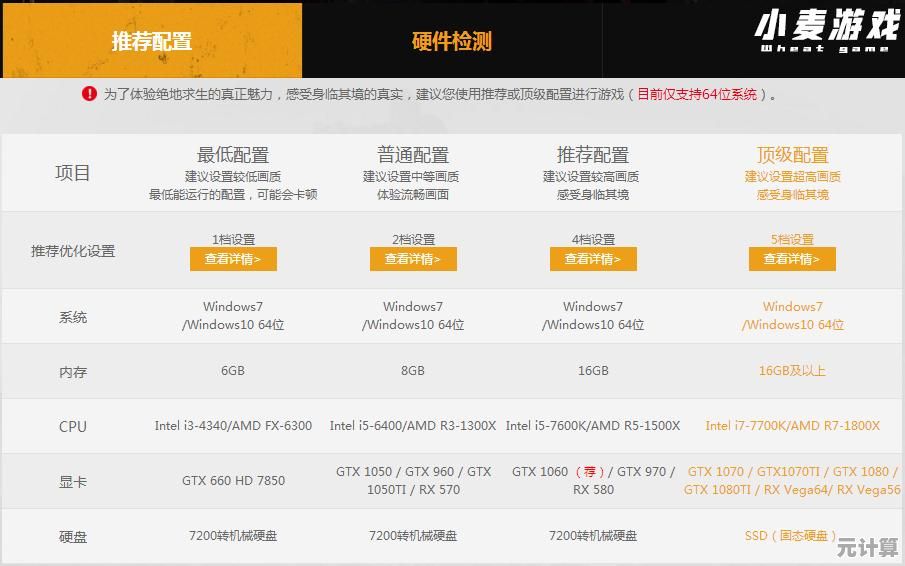
Task: Click the red 目前仅支持64位系统 notice text
Action: click(x=697, y=94)
